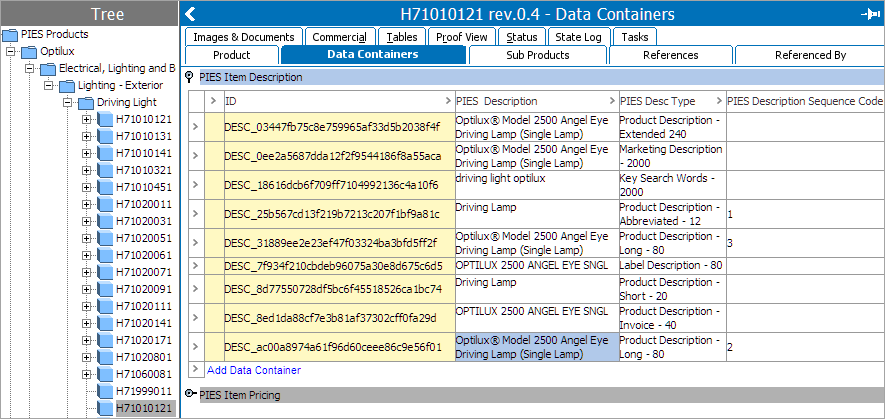The image size is (885, 419).
Task: Open the State Log tab
Action: (578, 37)
